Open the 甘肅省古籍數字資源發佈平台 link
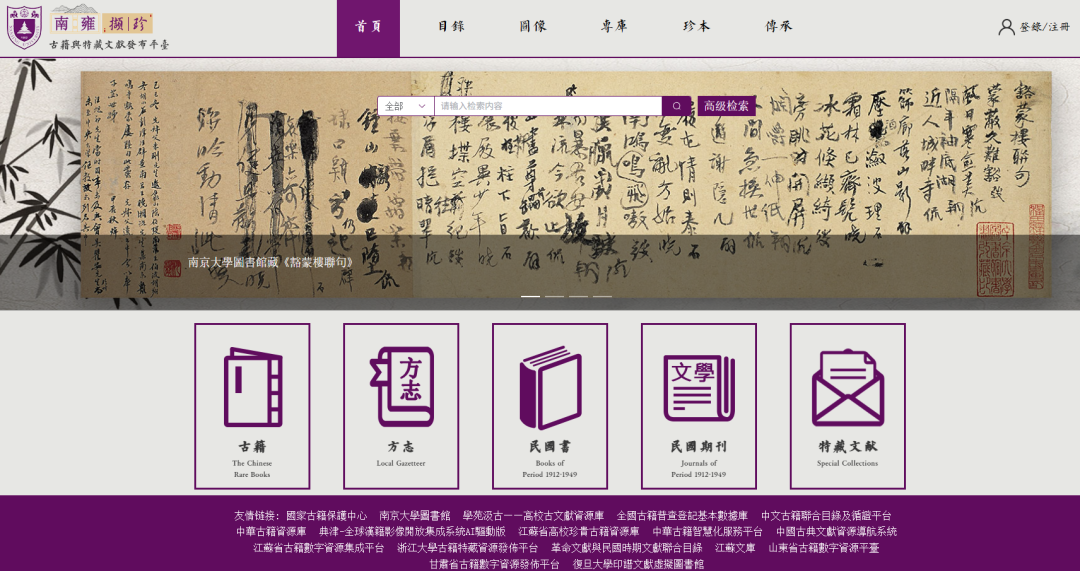The image size is (1080, 571). point(494,565)
